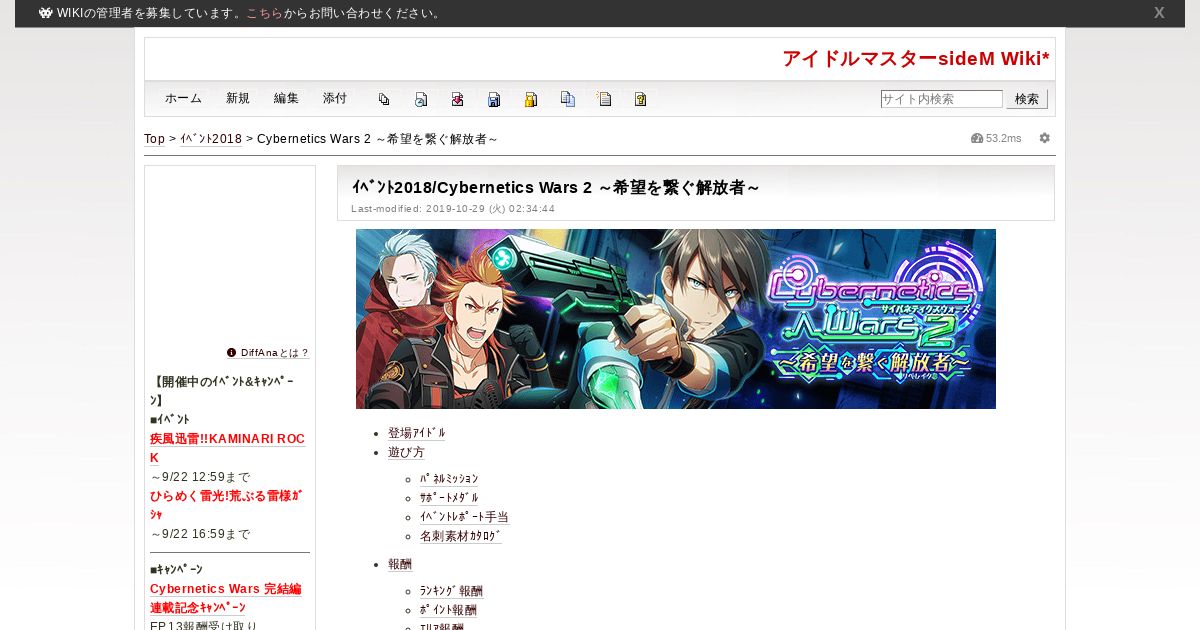Click the blue duplicate pages icon

pos(568,99)
